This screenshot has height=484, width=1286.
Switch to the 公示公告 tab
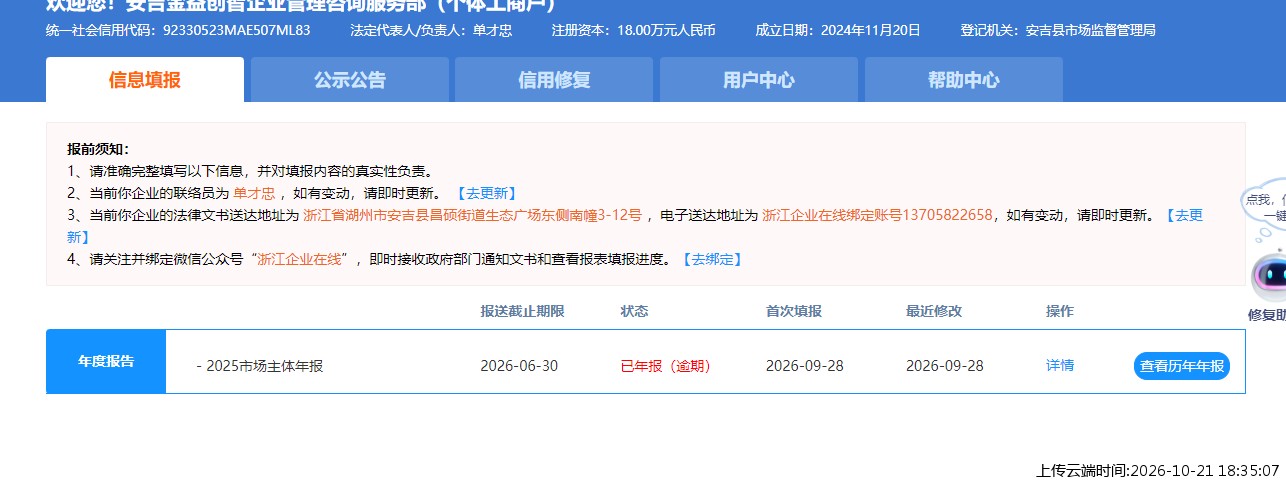tap(350, 80)
